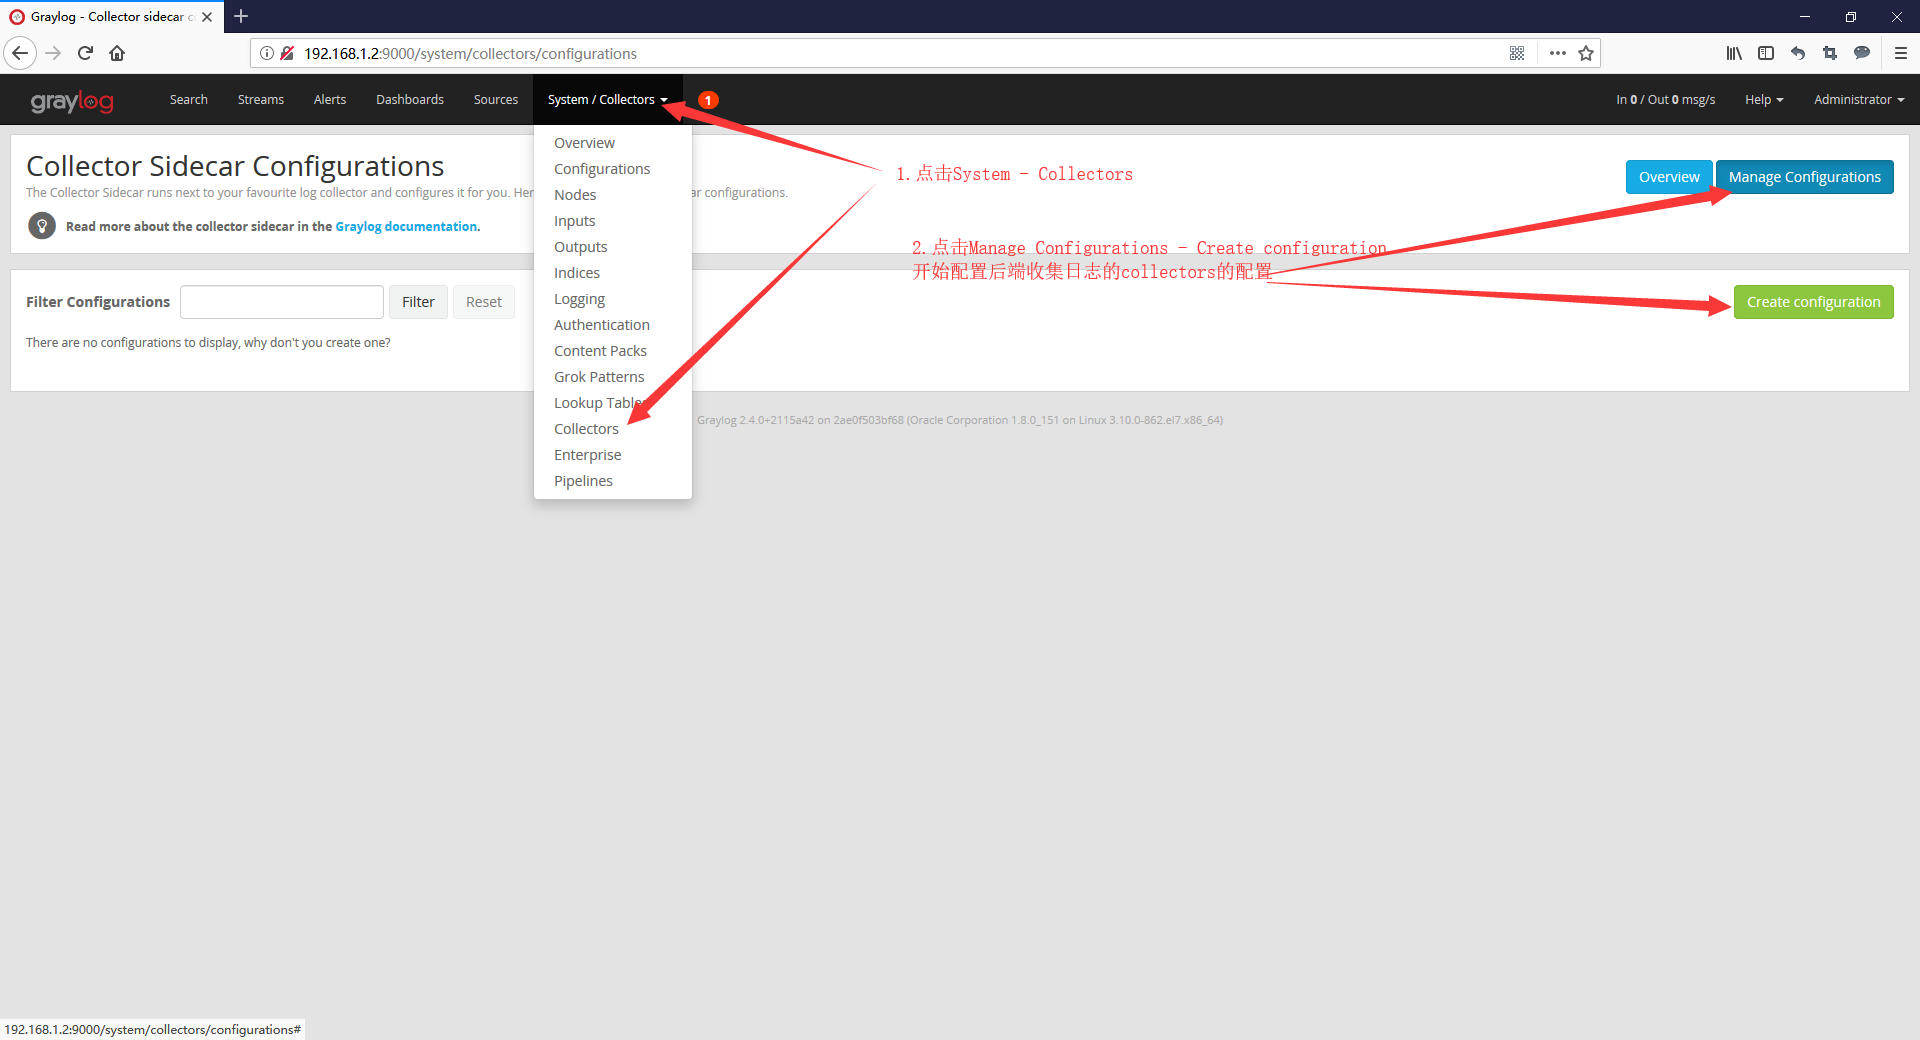The width and height of the screenshot is (1920, 1040).
Task: Go back with the browser back arrow
Action: (20, 53)
